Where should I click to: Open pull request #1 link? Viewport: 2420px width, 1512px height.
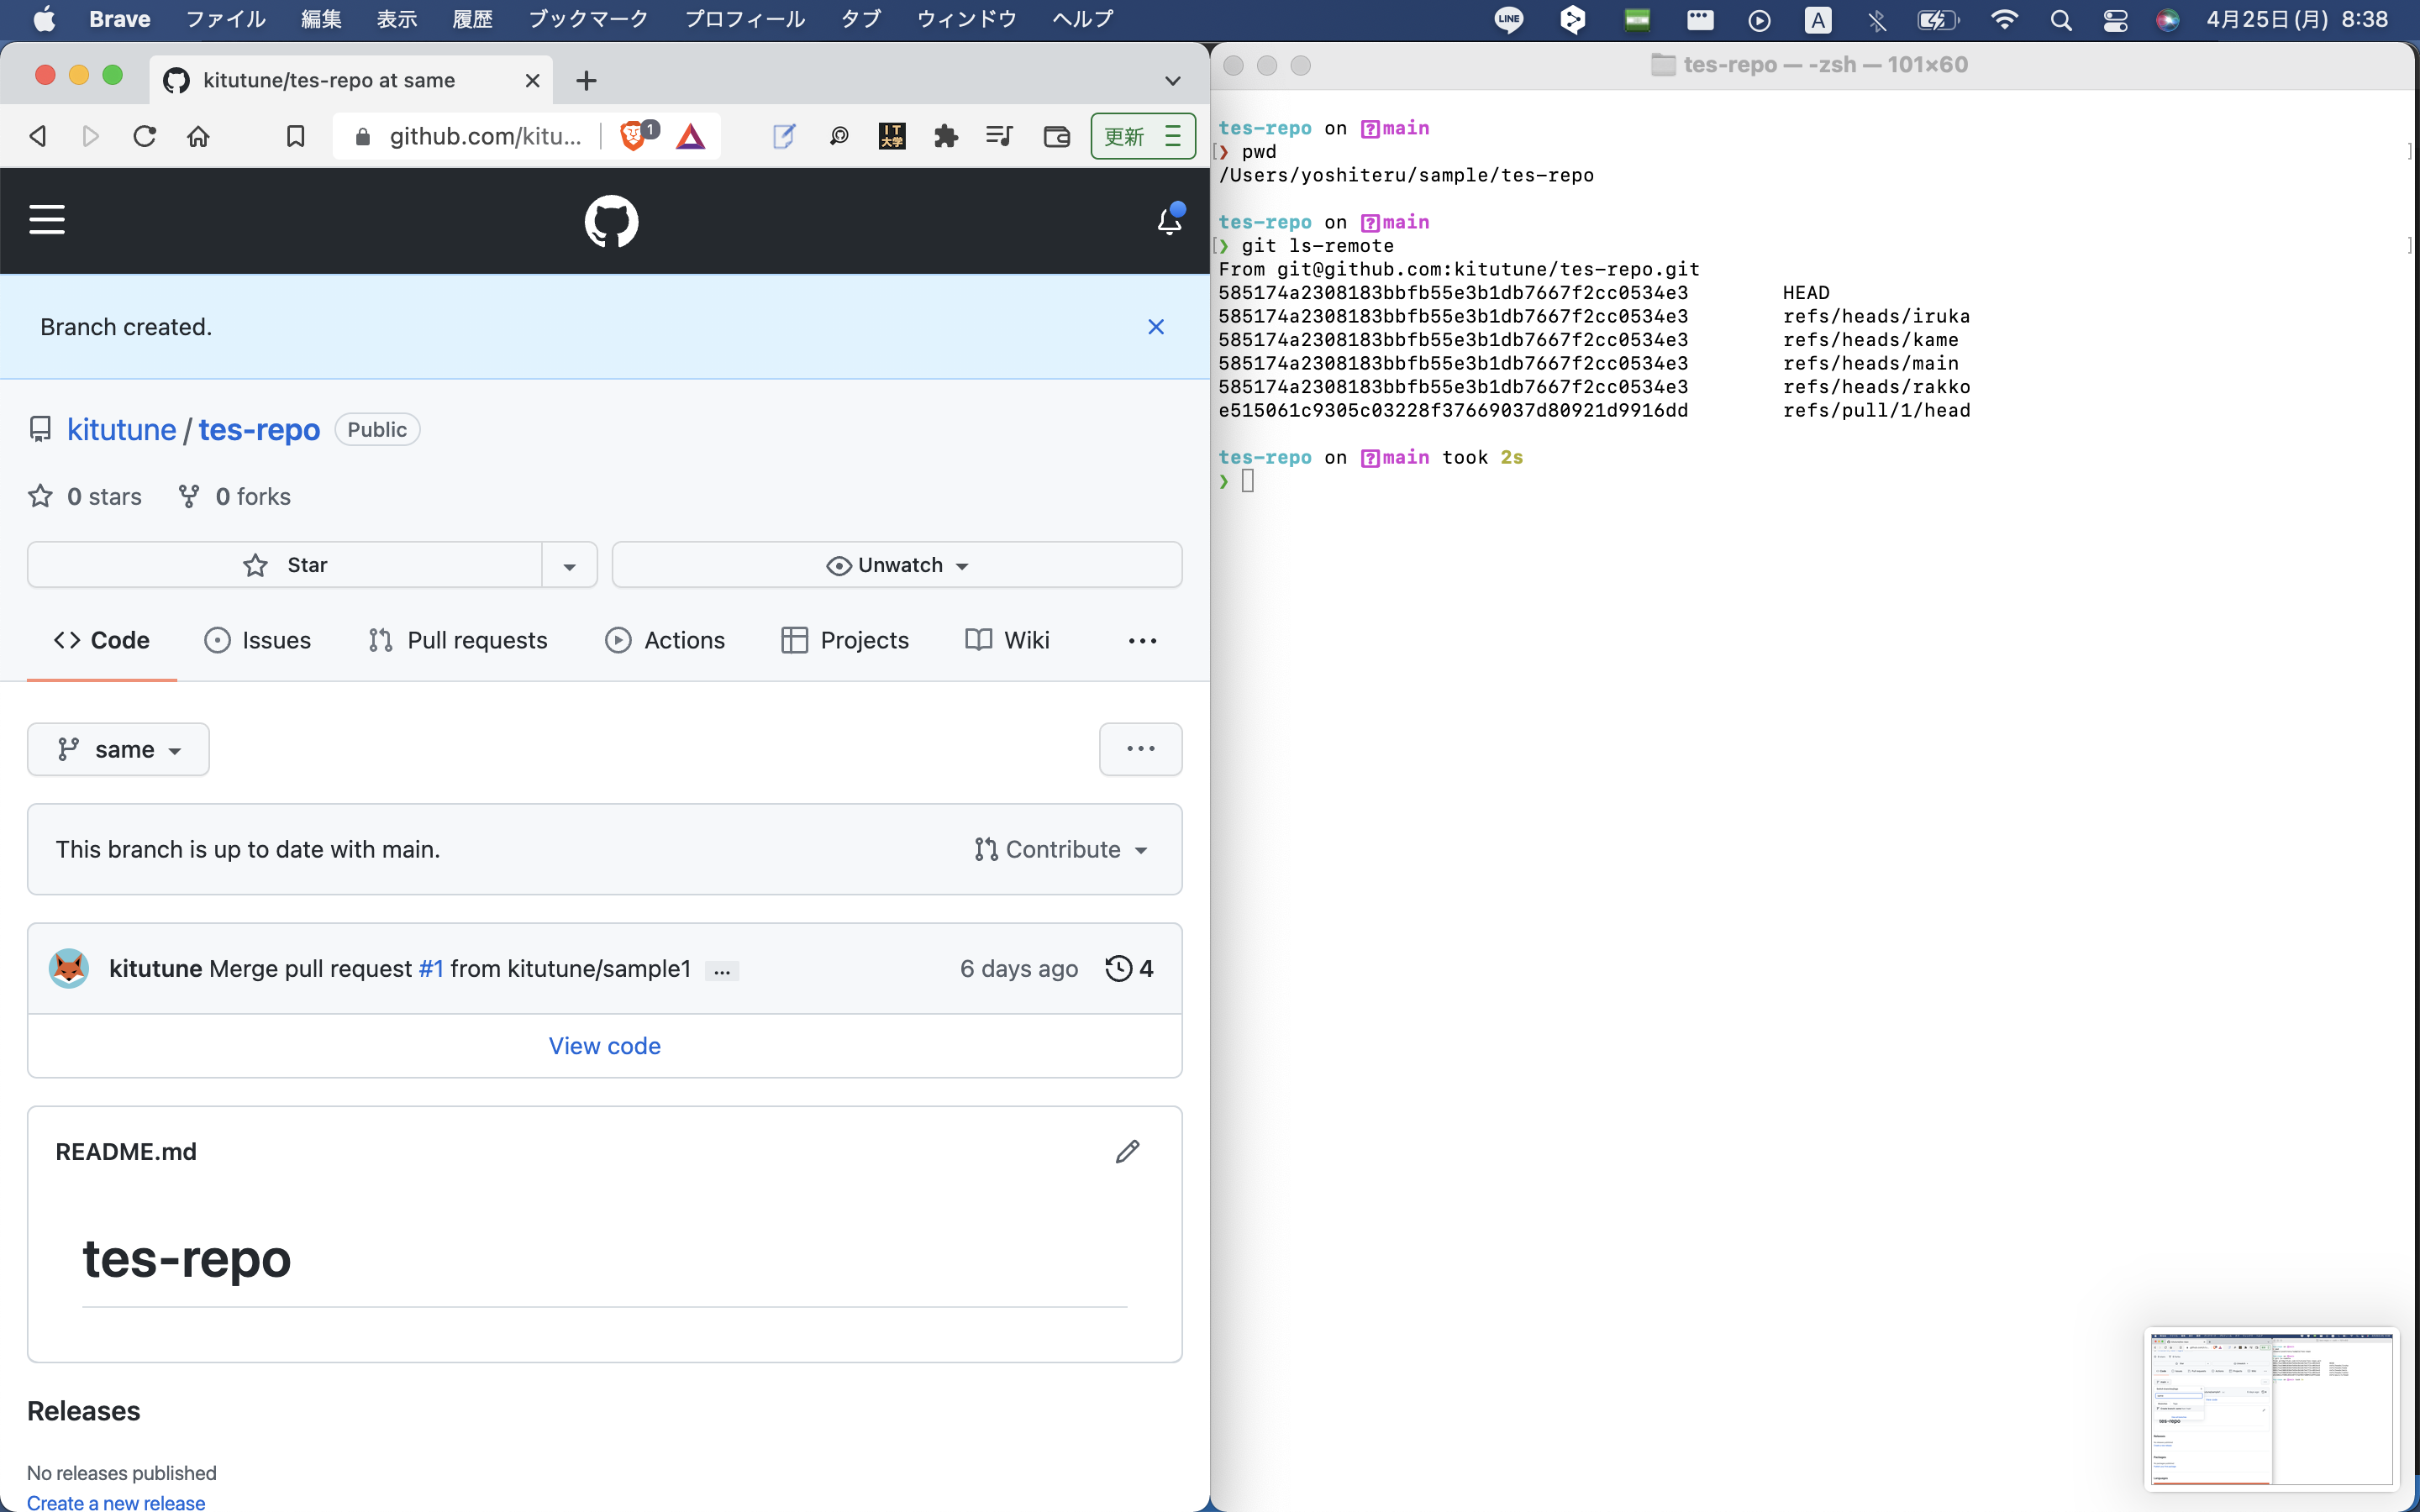tap(431, 968)
